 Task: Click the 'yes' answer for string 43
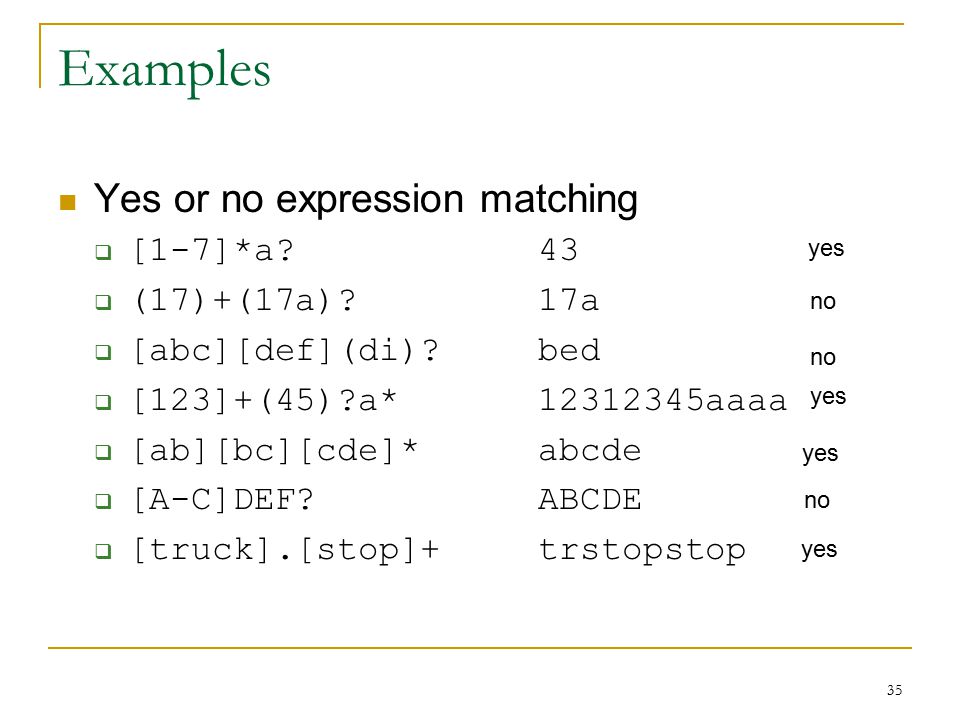point(826,249)
